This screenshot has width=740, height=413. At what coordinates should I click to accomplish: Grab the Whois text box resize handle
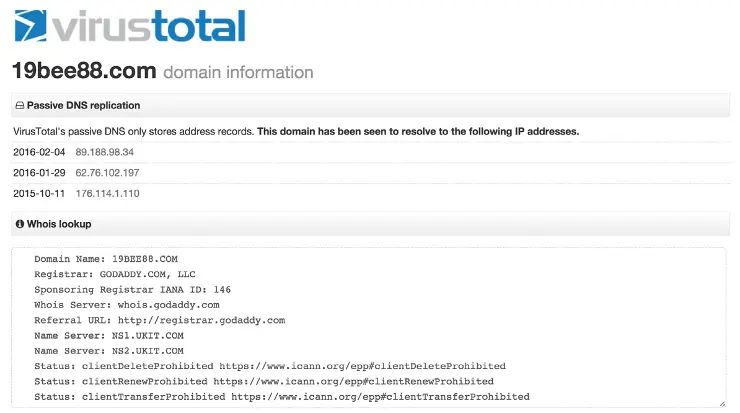click(721, 403)
